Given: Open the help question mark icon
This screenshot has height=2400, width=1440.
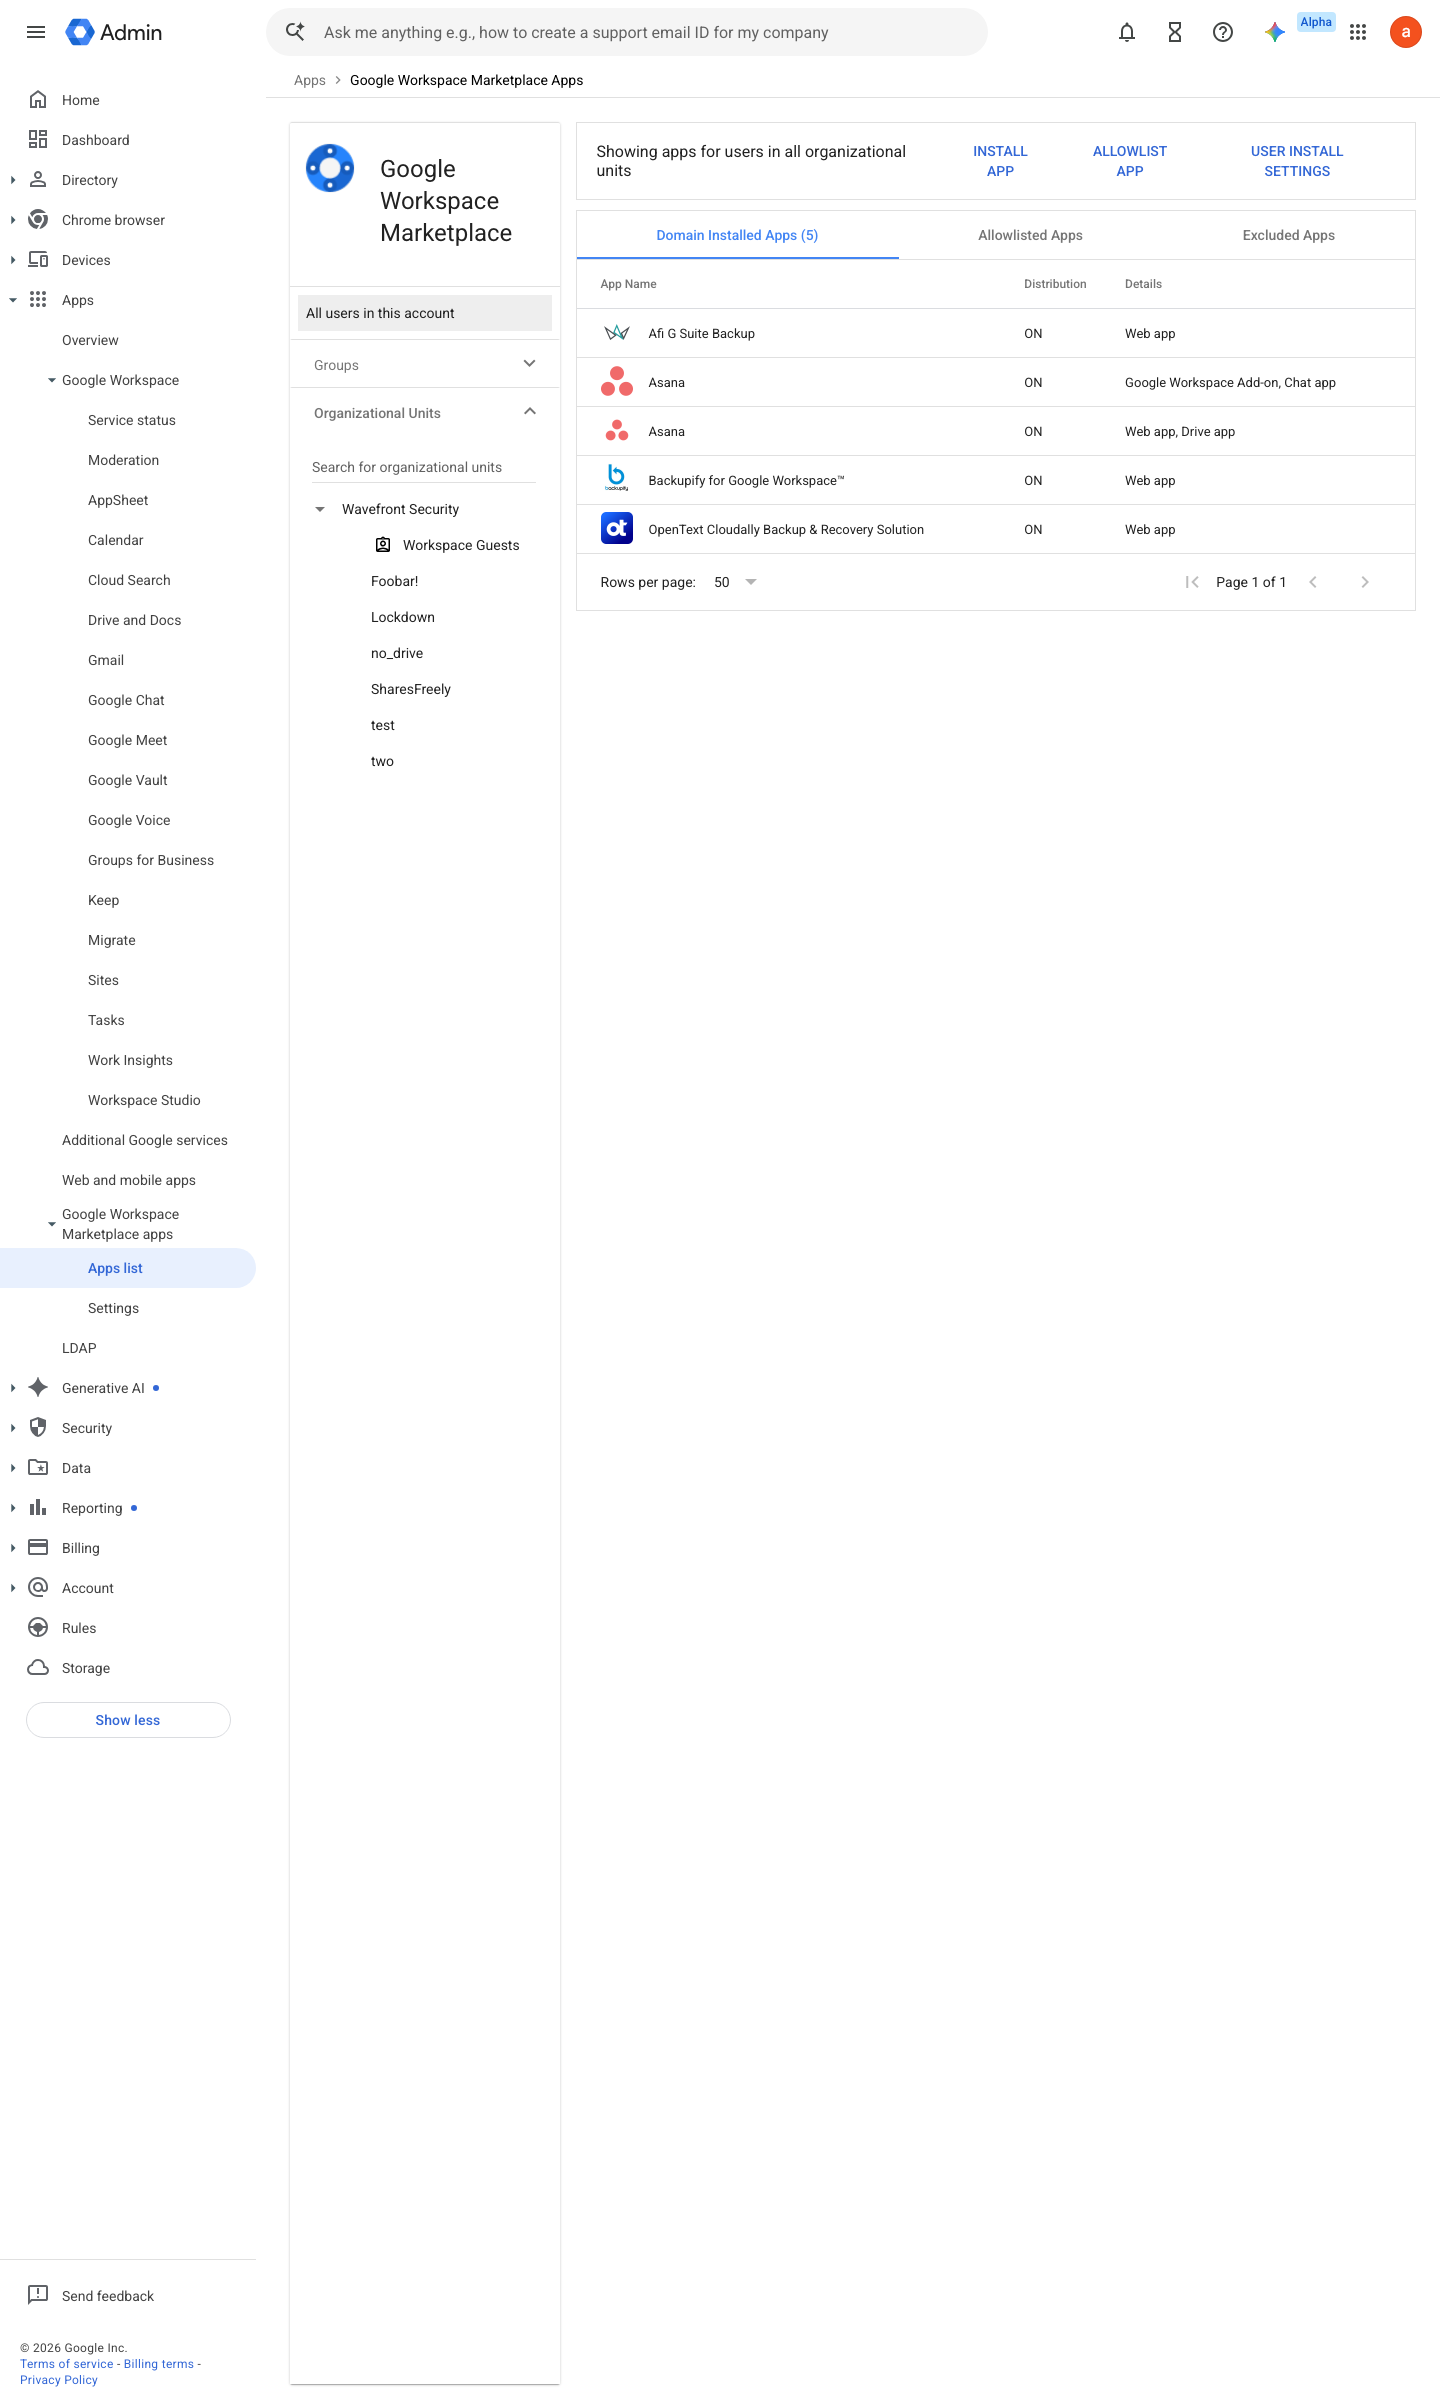Looking at the screenshot, I should [1223, 32].
